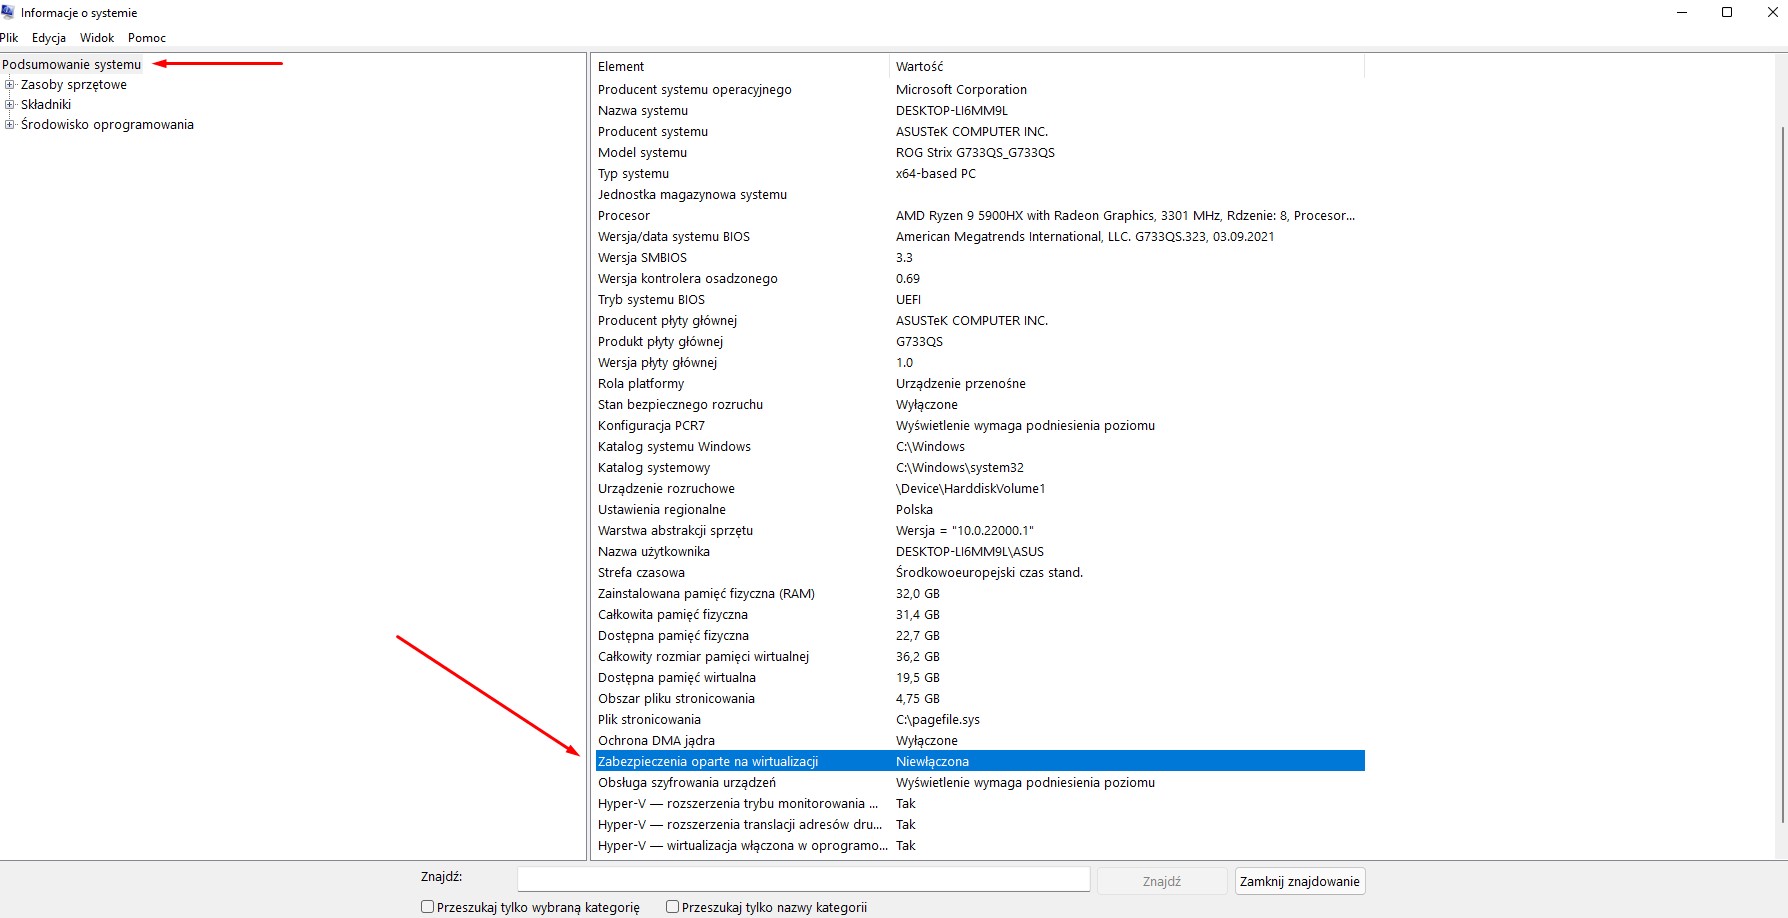Open the Widok menu
Screen dimensions: 1788x918
tap(97, 38)
